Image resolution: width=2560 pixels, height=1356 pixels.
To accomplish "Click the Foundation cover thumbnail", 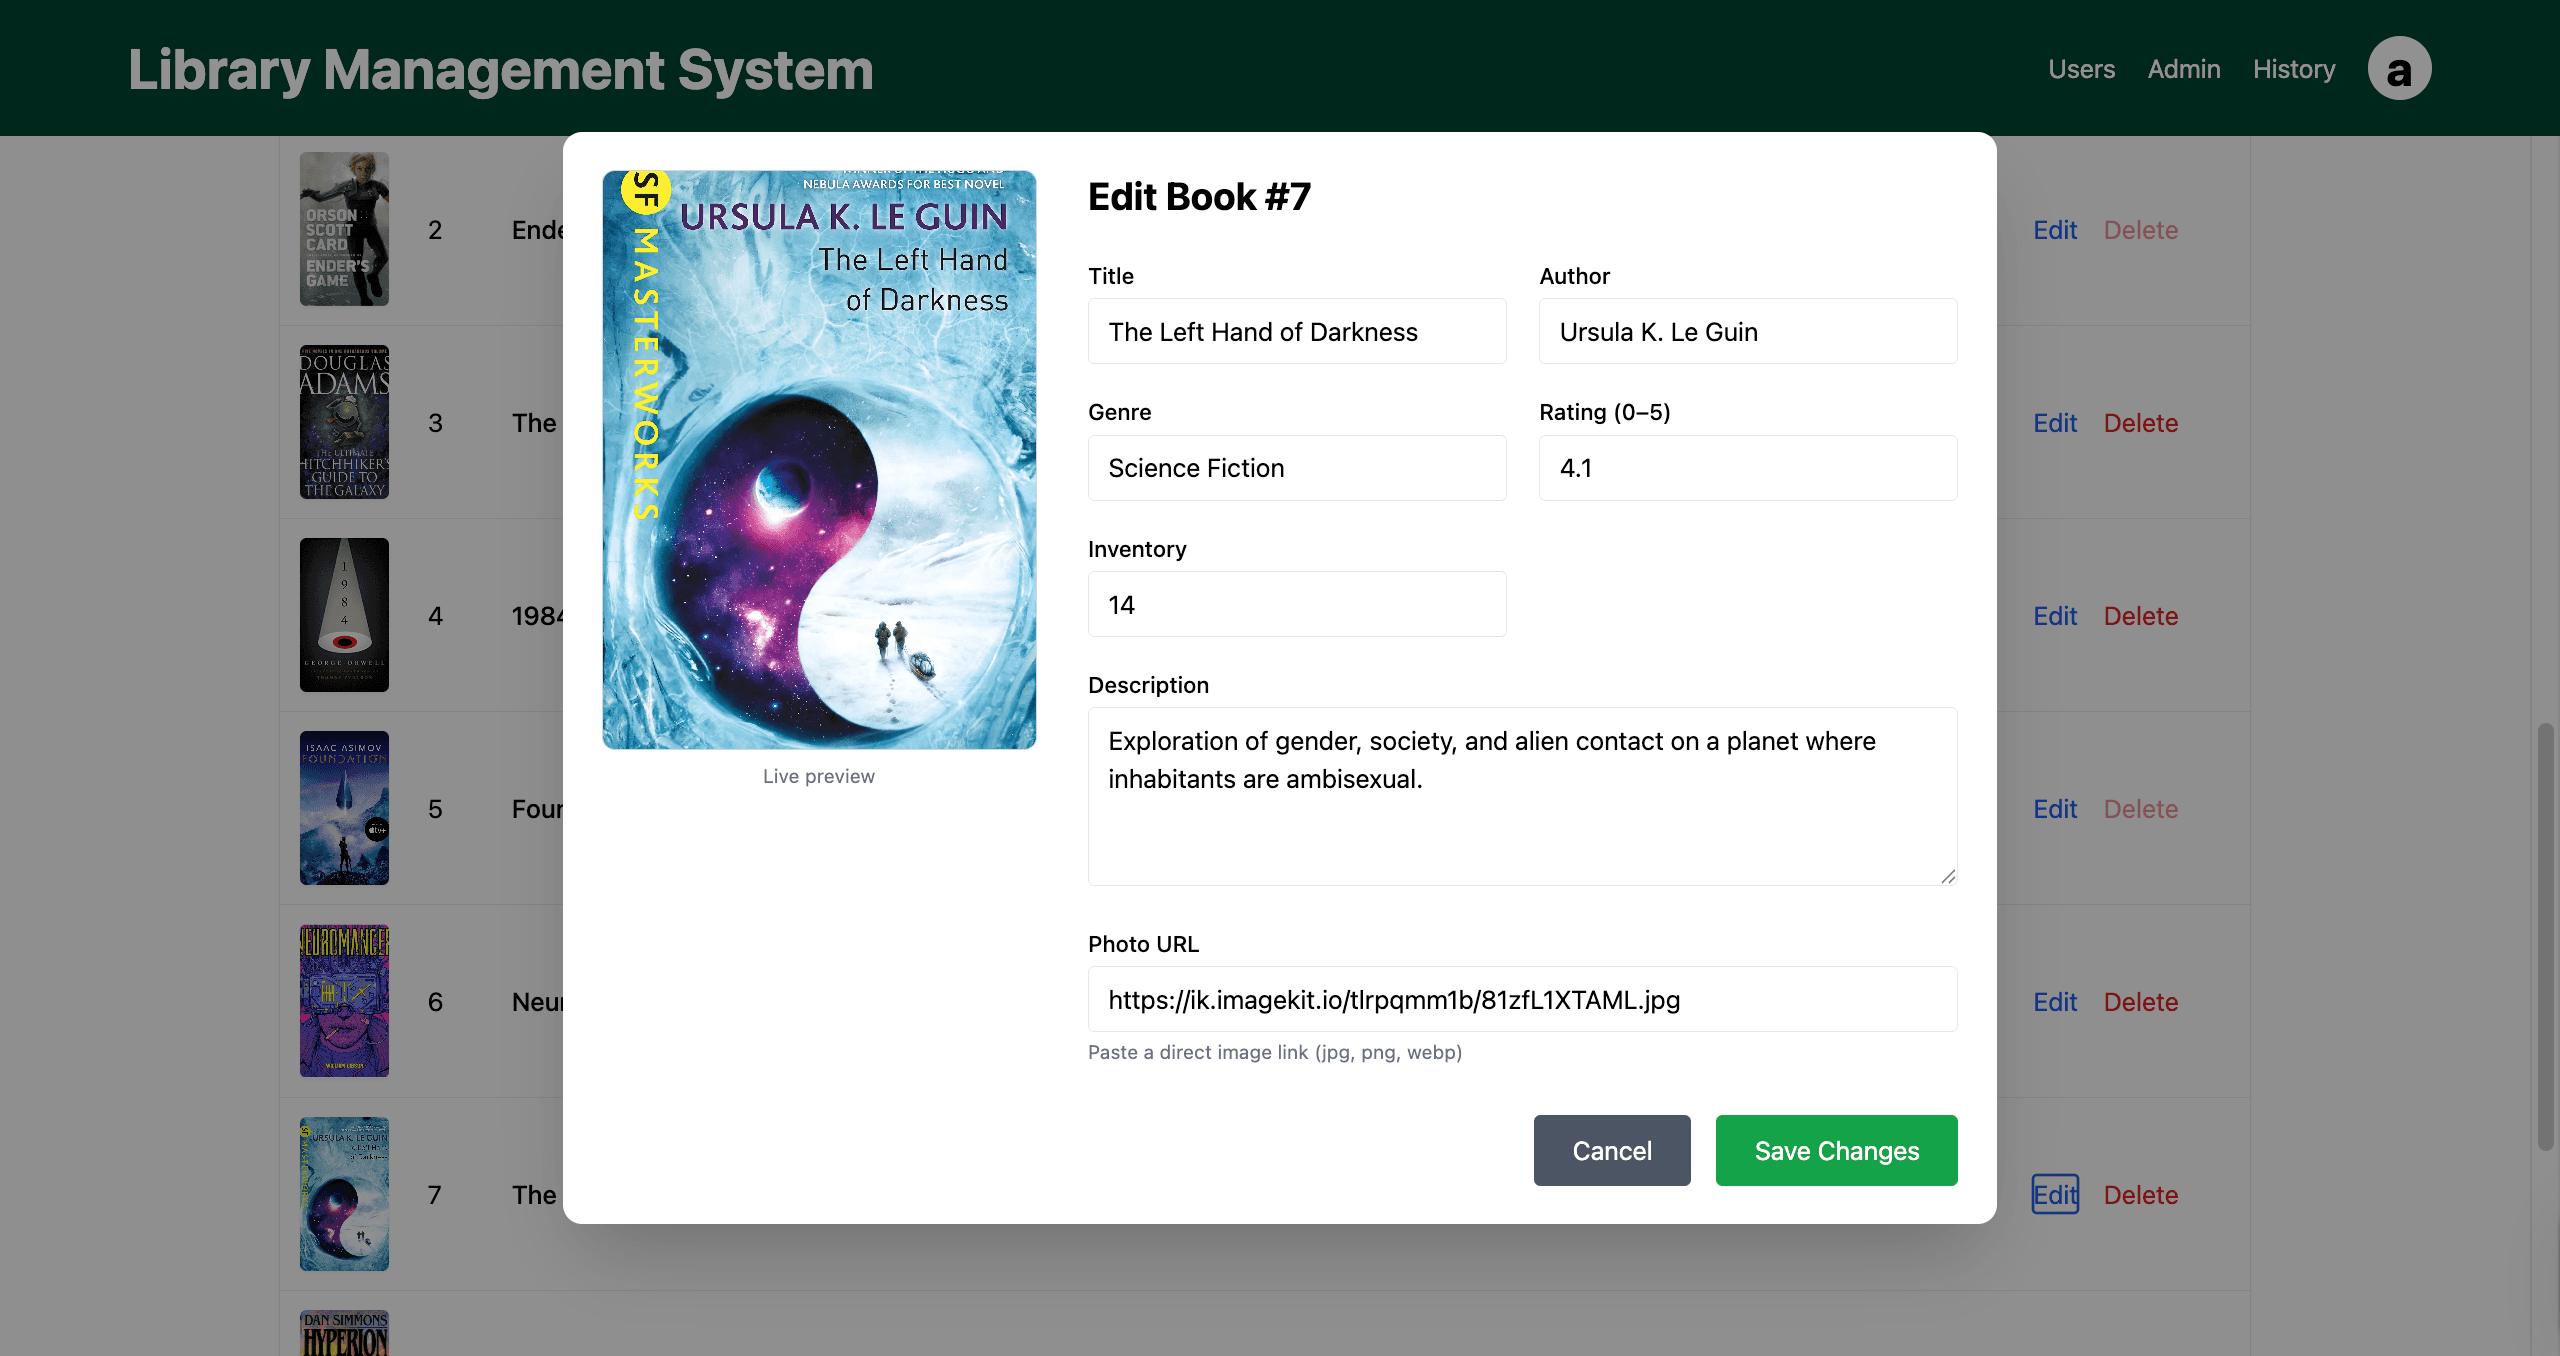I will [x=344, y=808].
